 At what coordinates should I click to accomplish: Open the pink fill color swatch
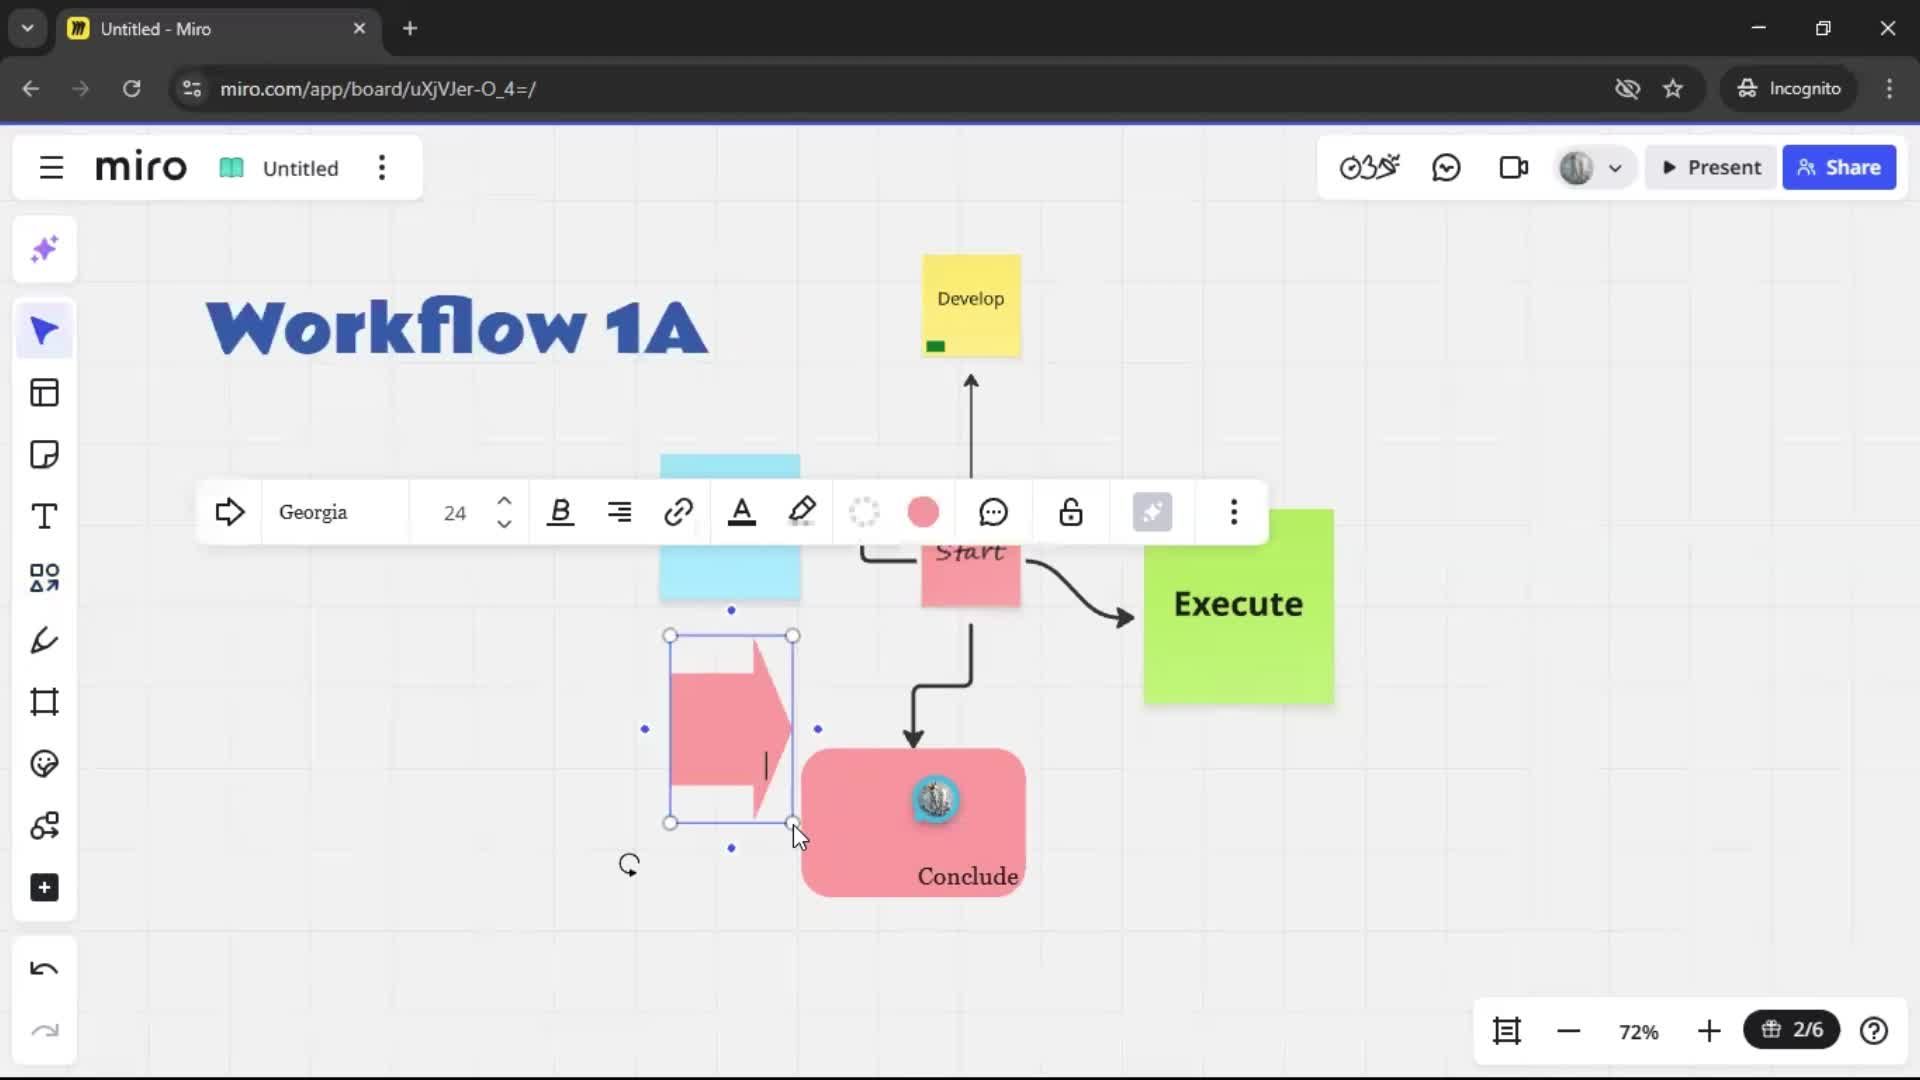click(x=923, y=512)
